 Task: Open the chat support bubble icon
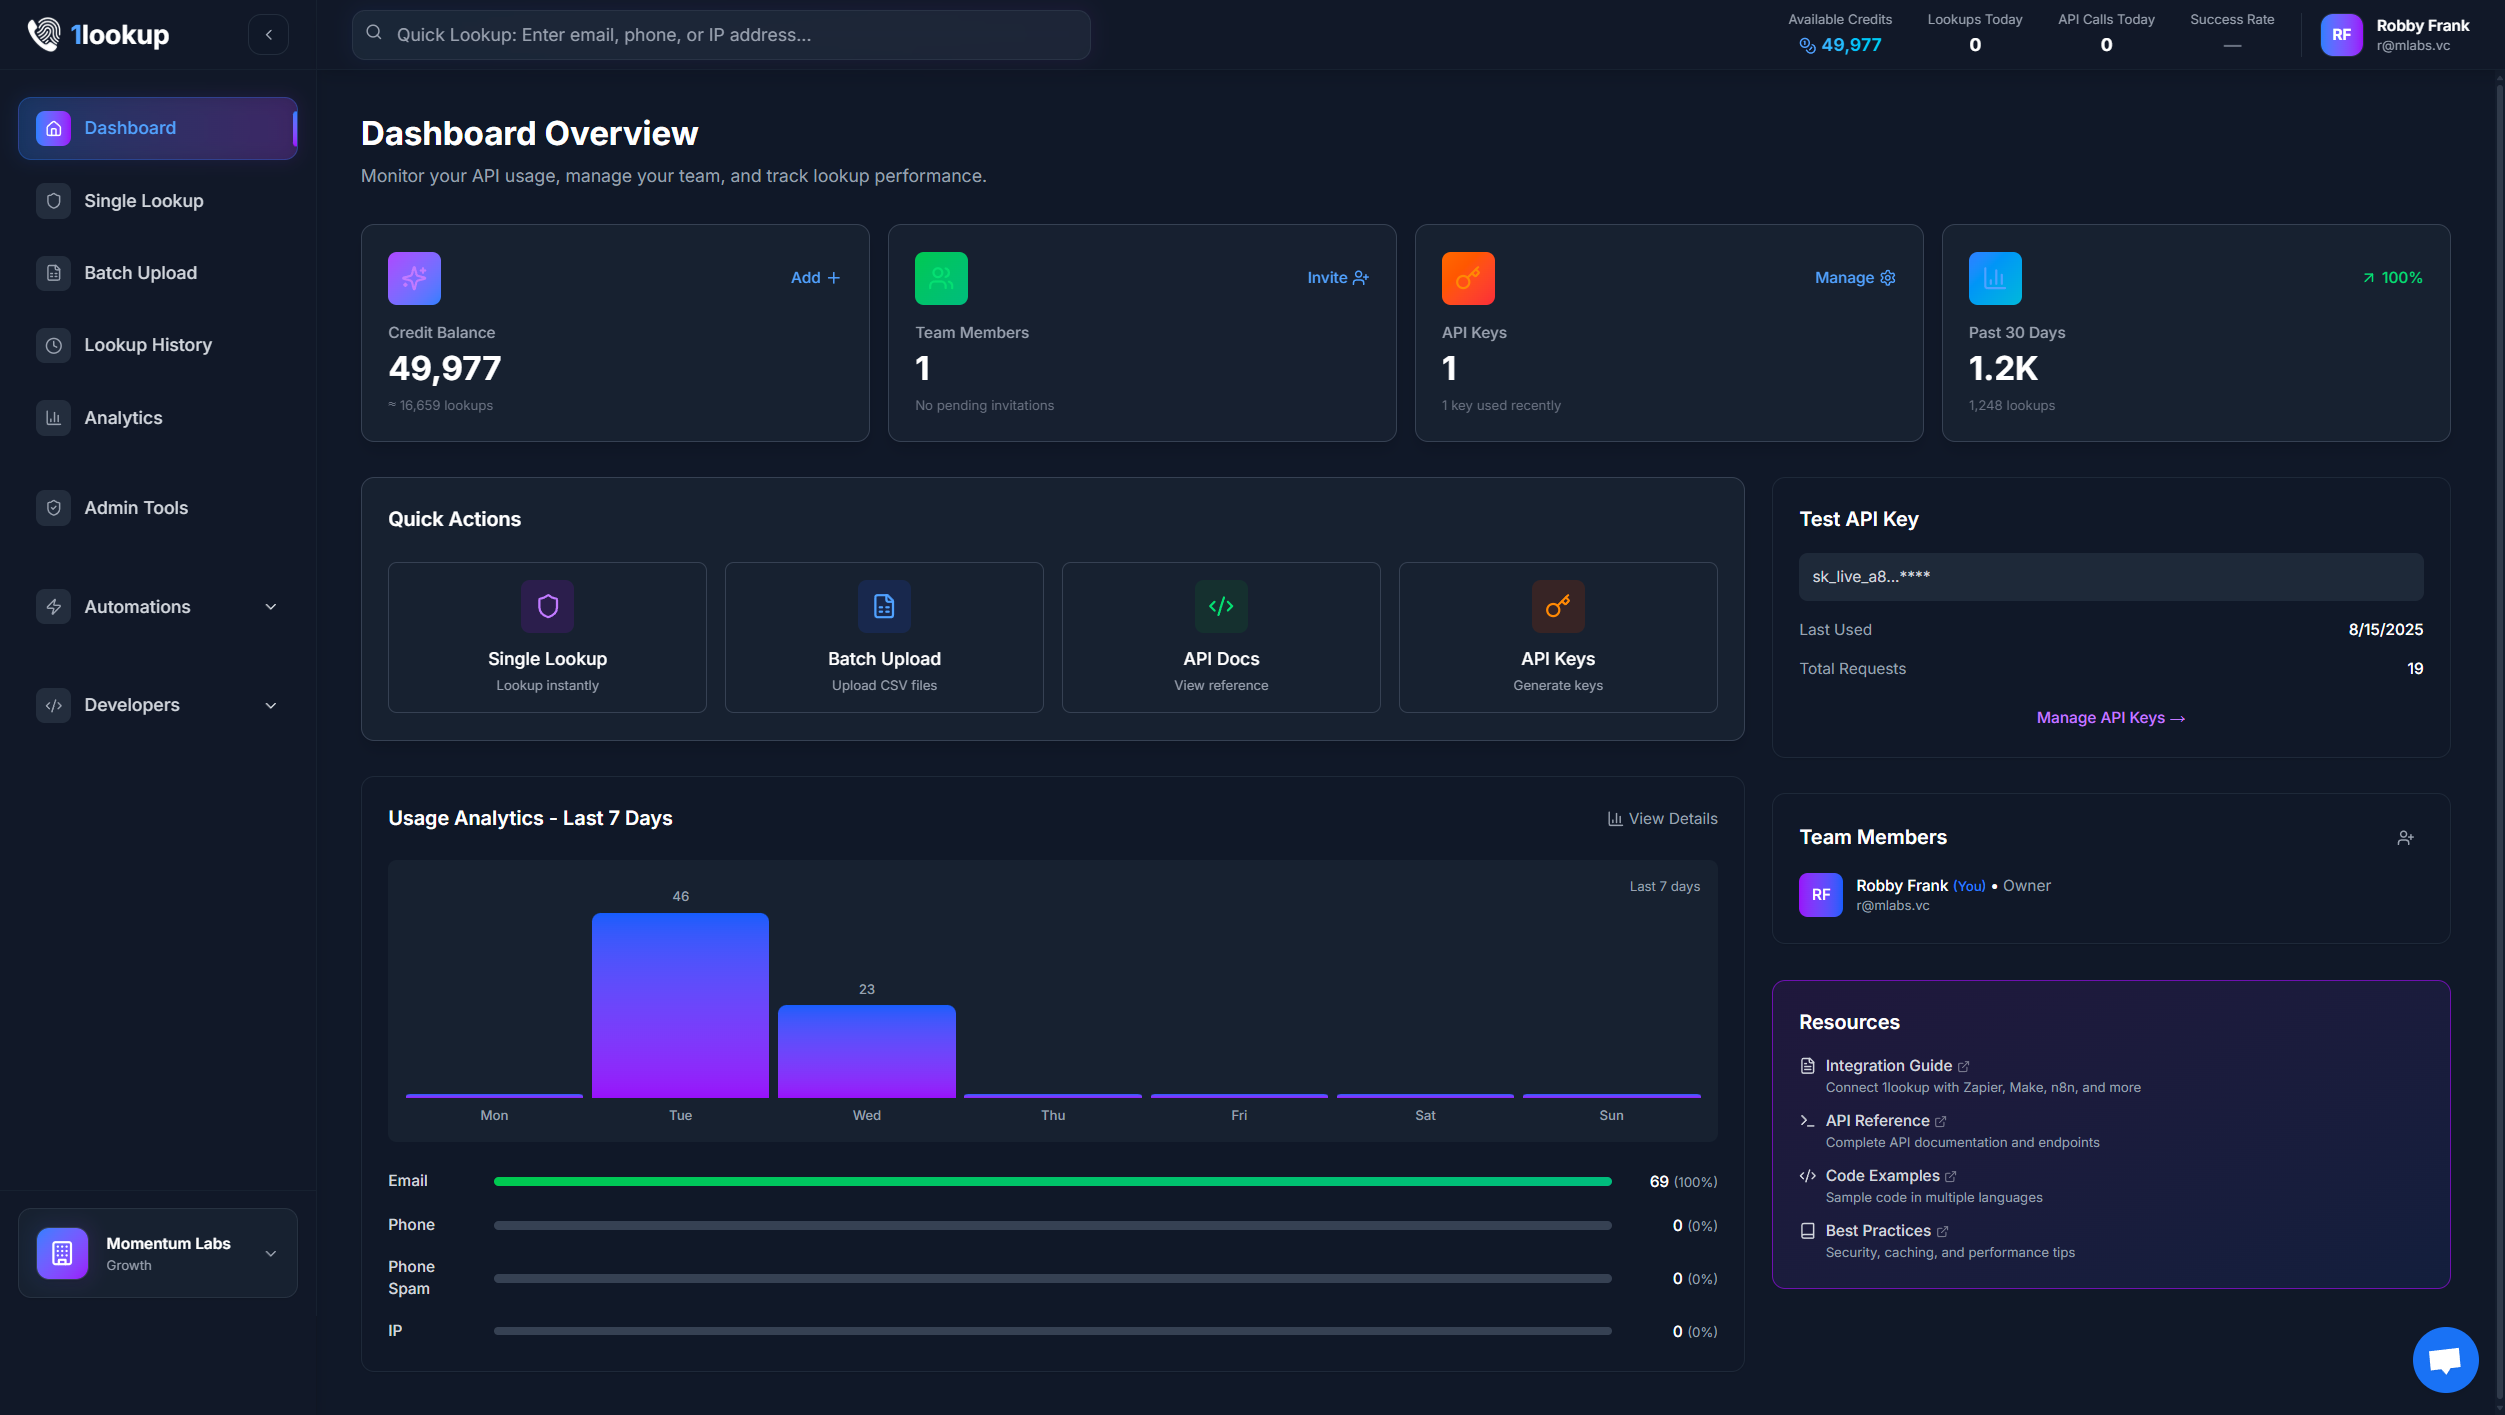point(2444,1359)
